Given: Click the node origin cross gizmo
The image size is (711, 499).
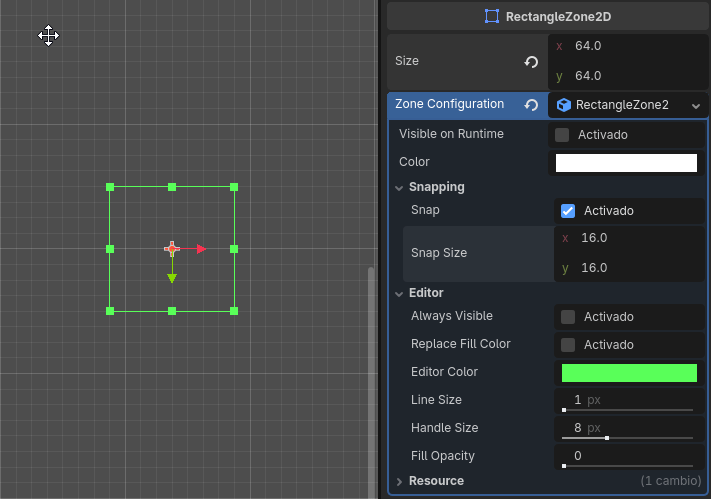Looking at the screenshot, I should (x=172, y=249).
